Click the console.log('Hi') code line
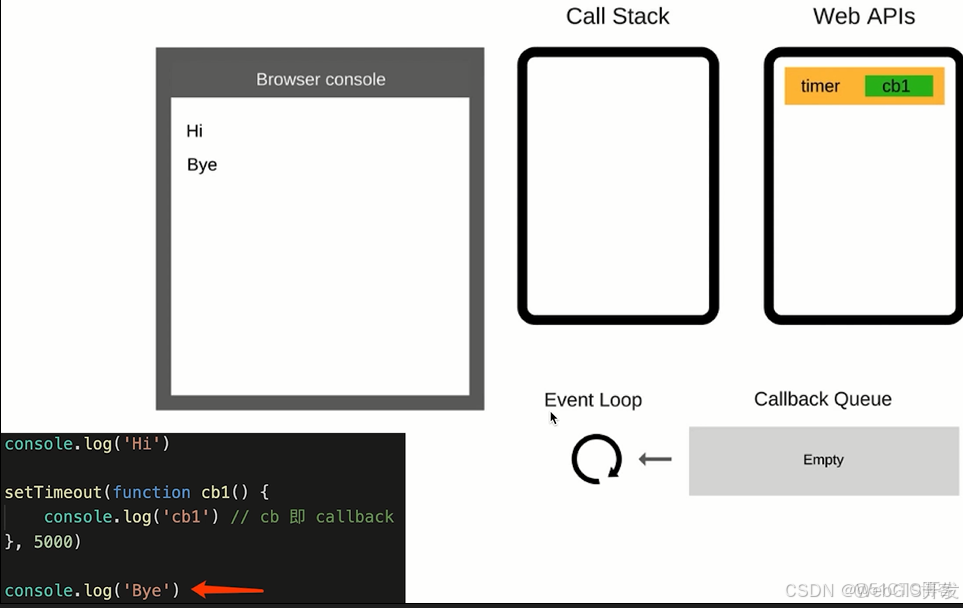 (x=87, y=443)
